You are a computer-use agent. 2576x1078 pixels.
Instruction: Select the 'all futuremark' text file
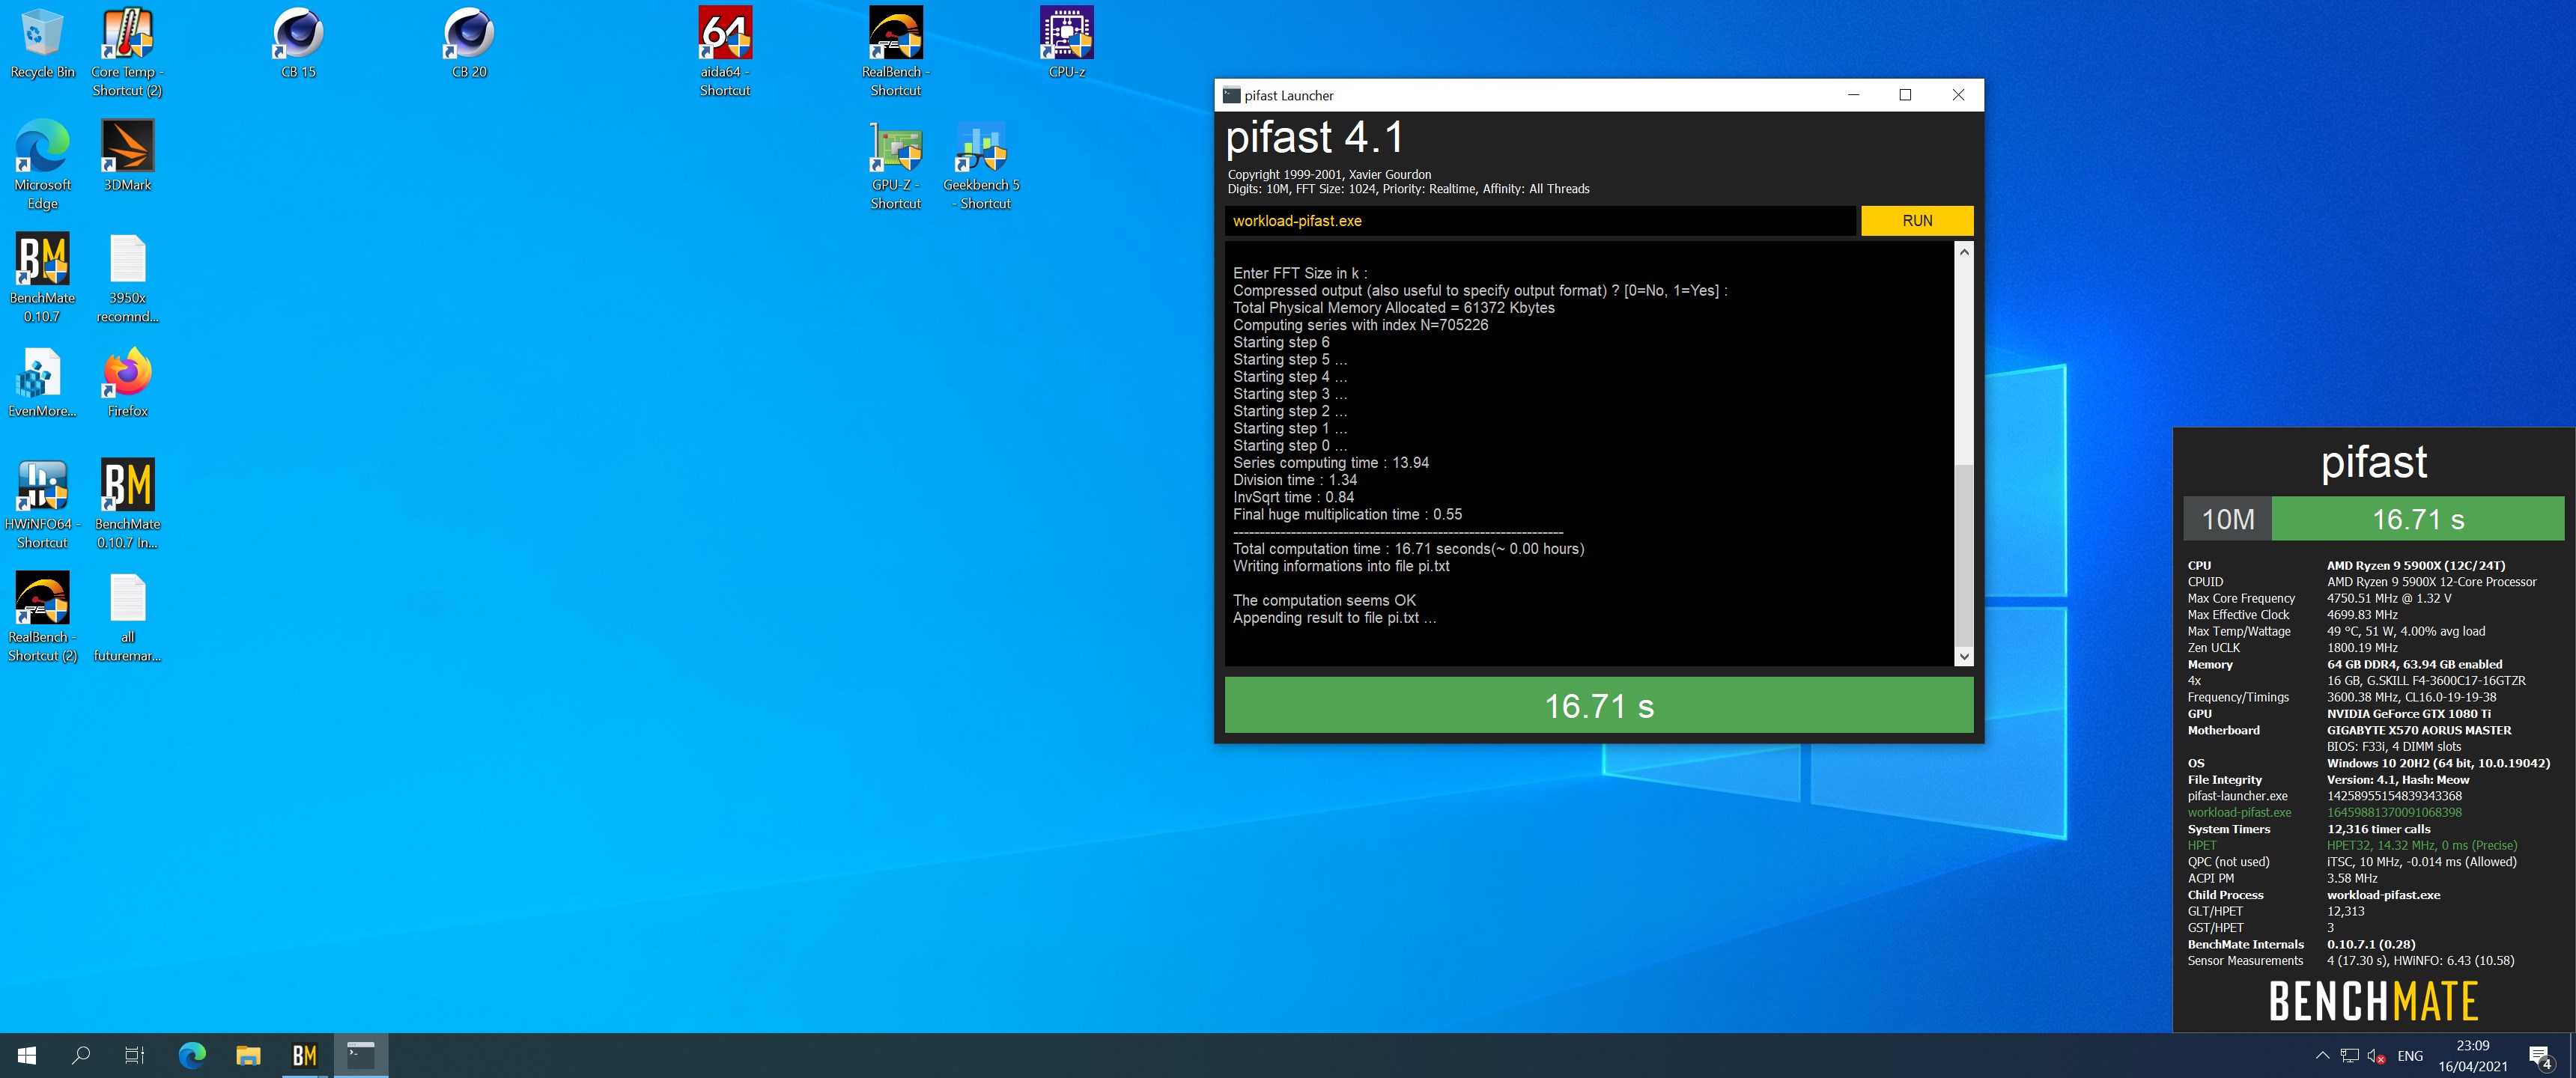[x=127, y=618]
